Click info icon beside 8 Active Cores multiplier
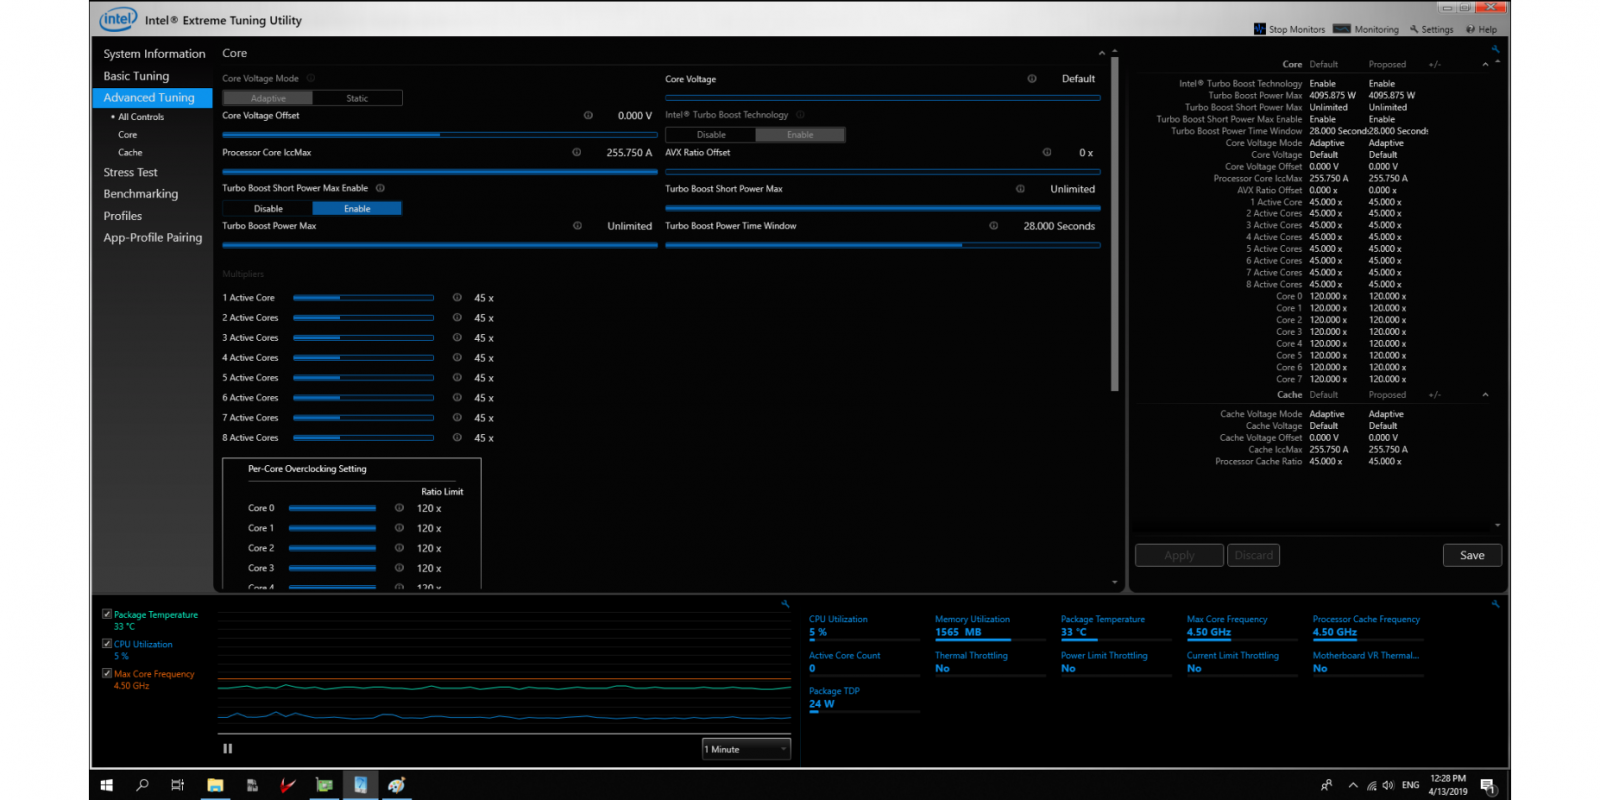1600x800 pixels. pyautogui.click(x=457, y=437)
